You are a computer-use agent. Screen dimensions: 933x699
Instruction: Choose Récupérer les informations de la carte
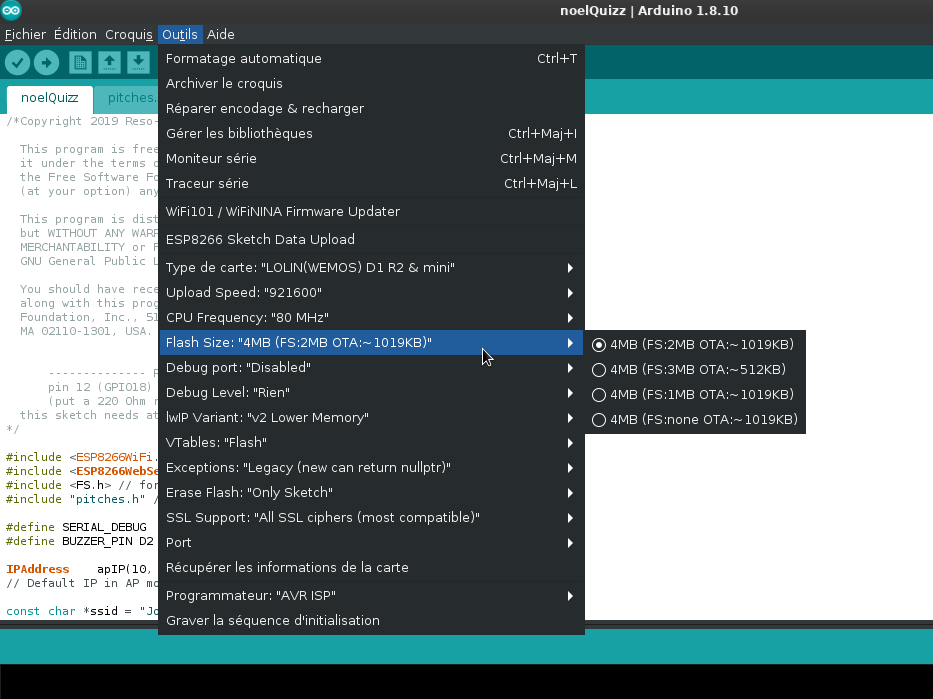(371, 568)
